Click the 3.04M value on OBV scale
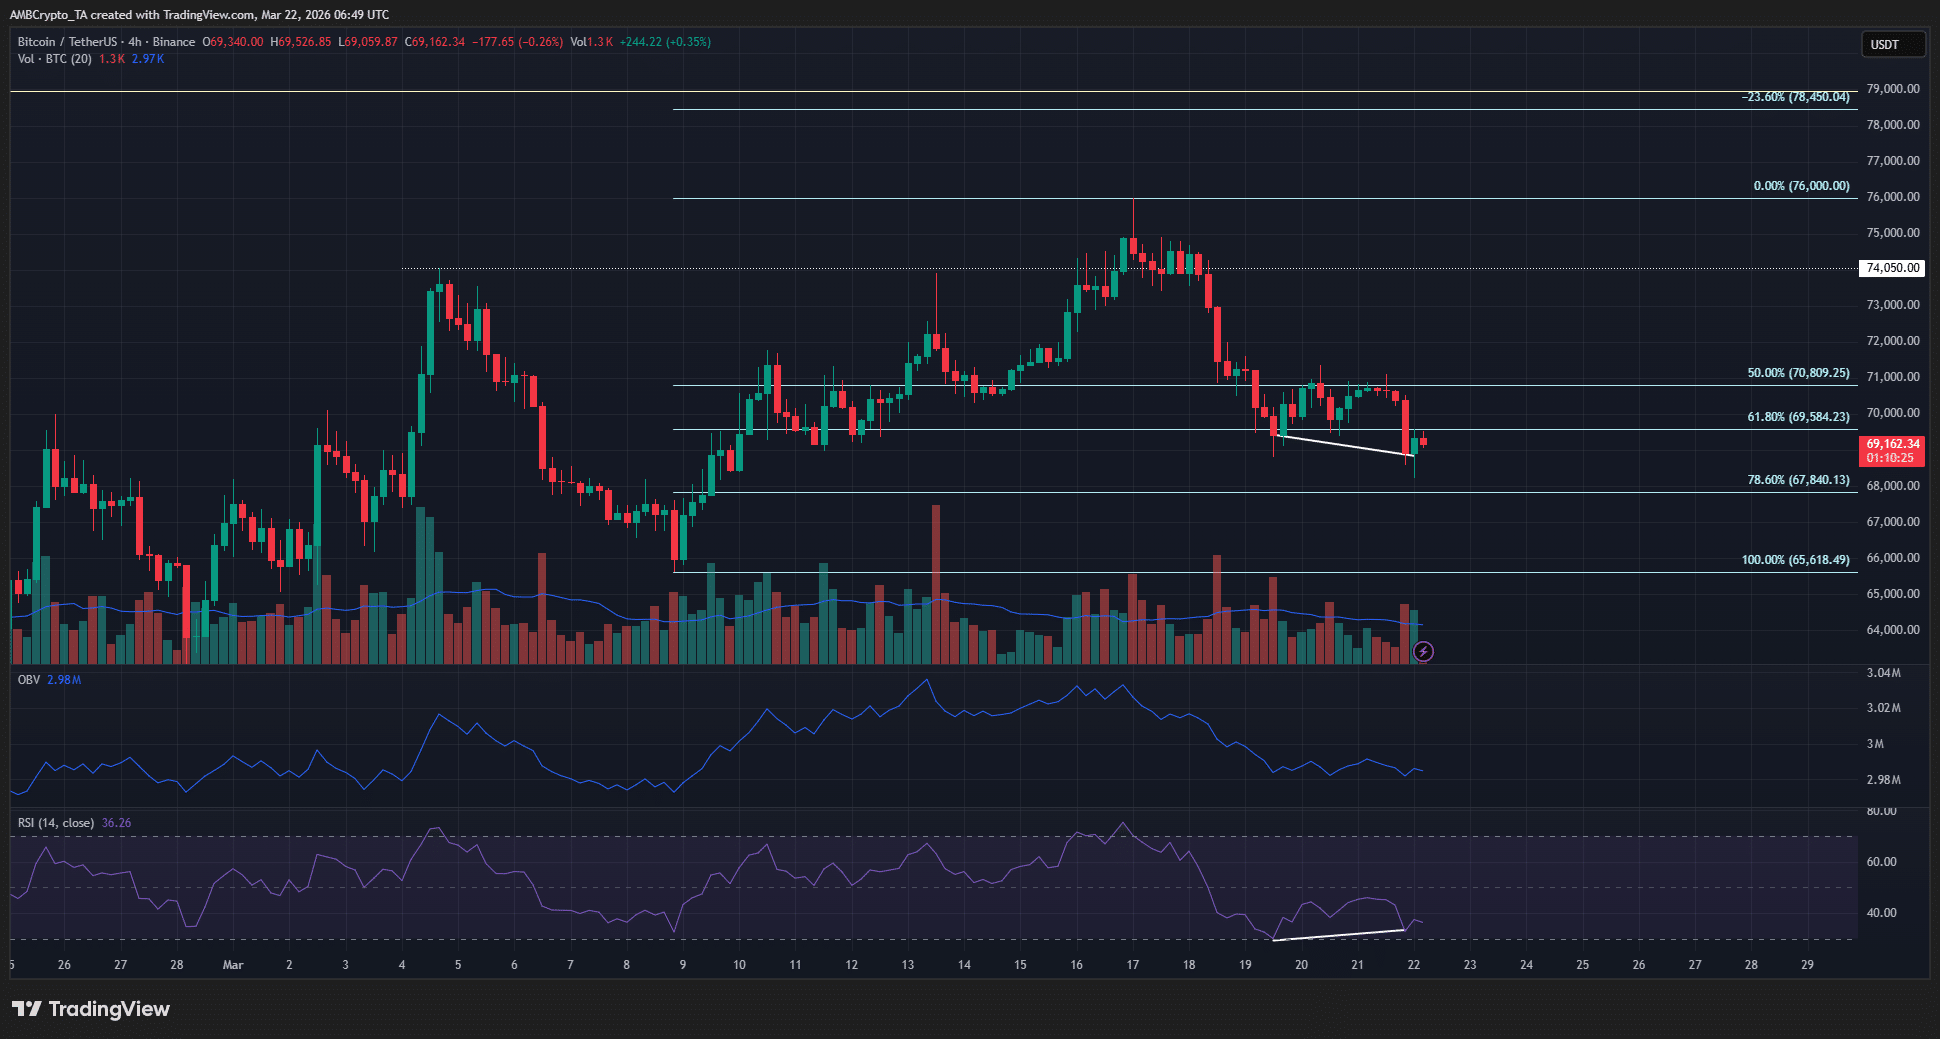1940x1039 pixels. pos(1883,673)
